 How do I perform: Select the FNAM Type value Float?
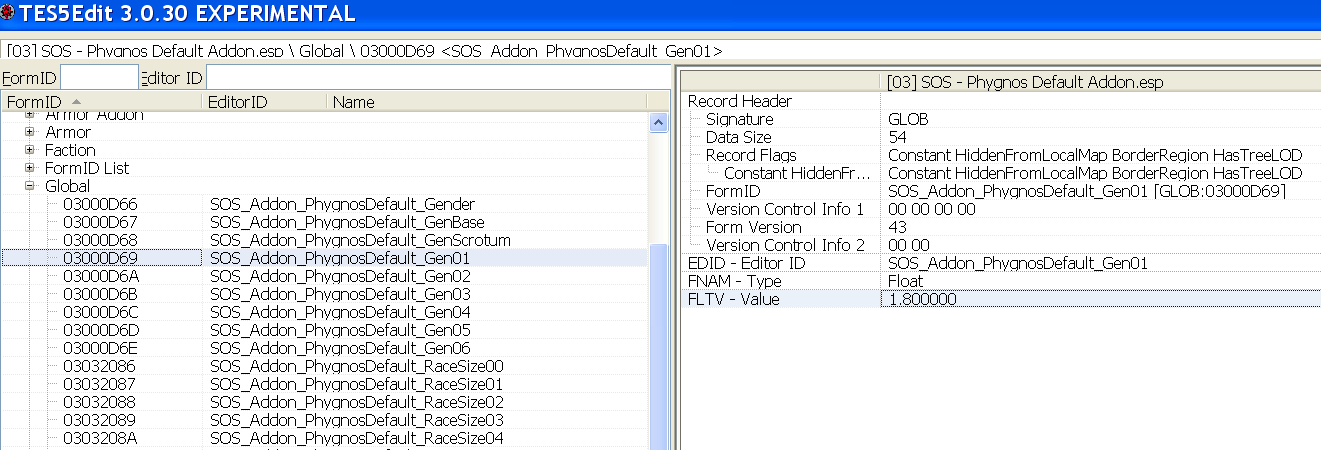pos(905,281)
